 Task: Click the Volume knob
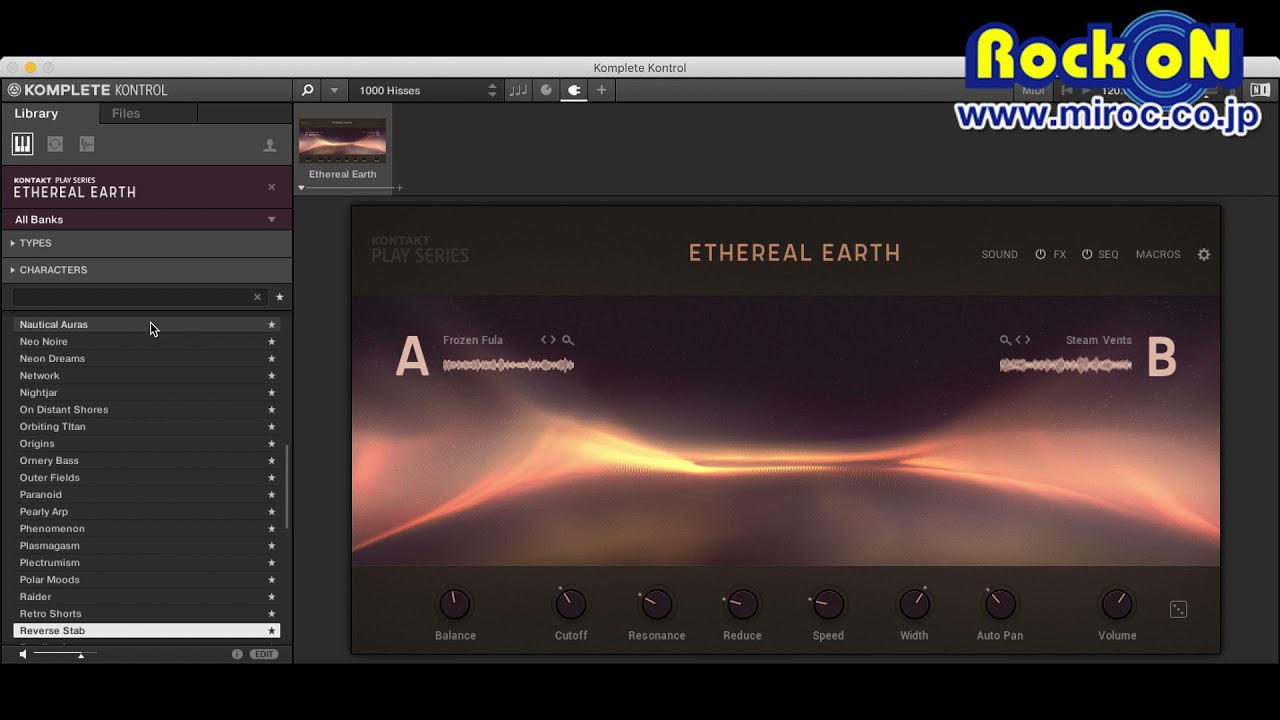[x=1117, y=604]
